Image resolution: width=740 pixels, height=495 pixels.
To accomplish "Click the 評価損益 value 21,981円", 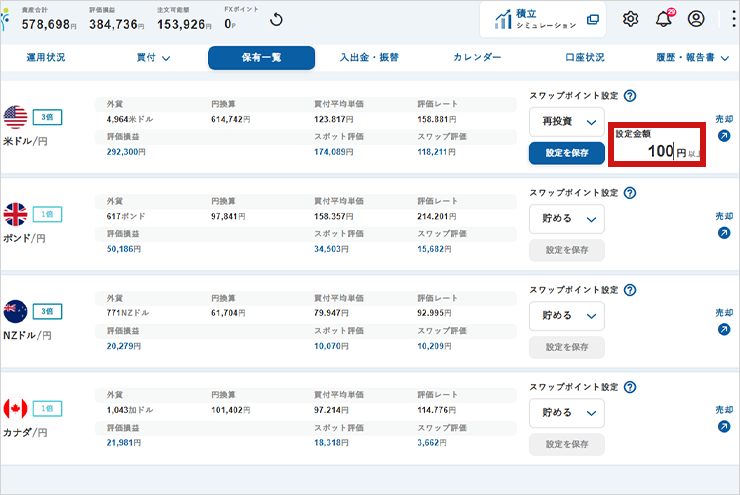I will coord(124,443).
